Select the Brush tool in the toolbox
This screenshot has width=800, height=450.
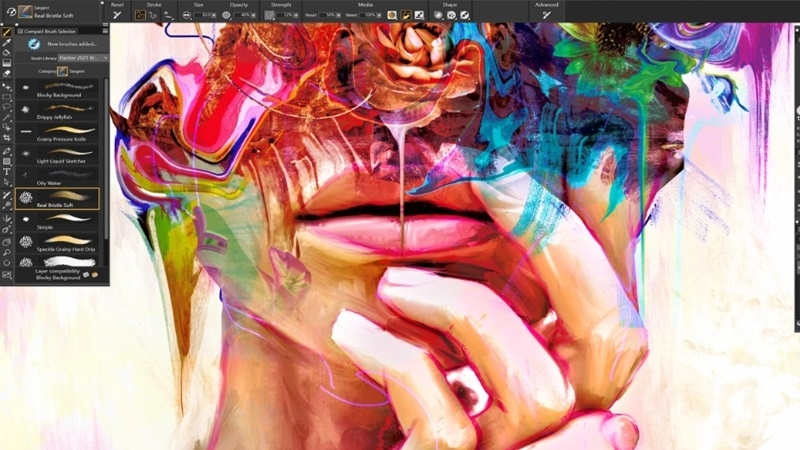[7, 32]
